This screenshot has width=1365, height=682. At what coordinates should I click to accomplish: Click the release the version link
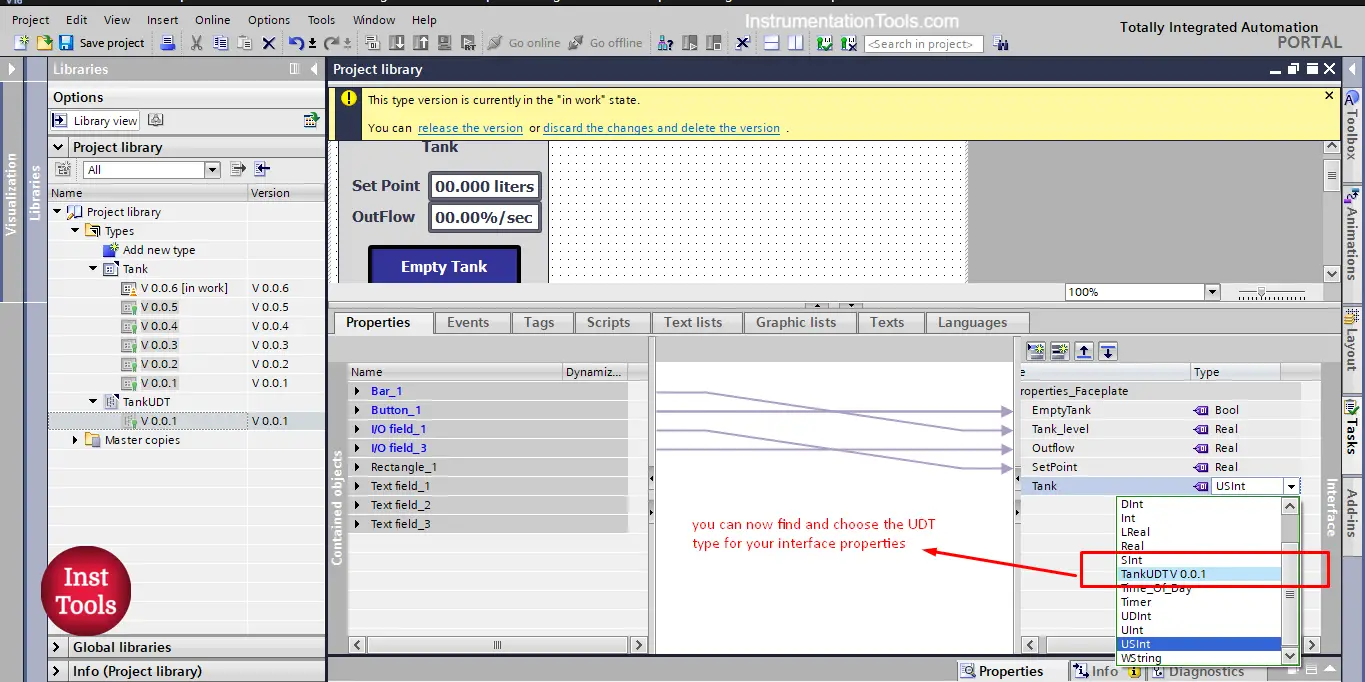470,128
